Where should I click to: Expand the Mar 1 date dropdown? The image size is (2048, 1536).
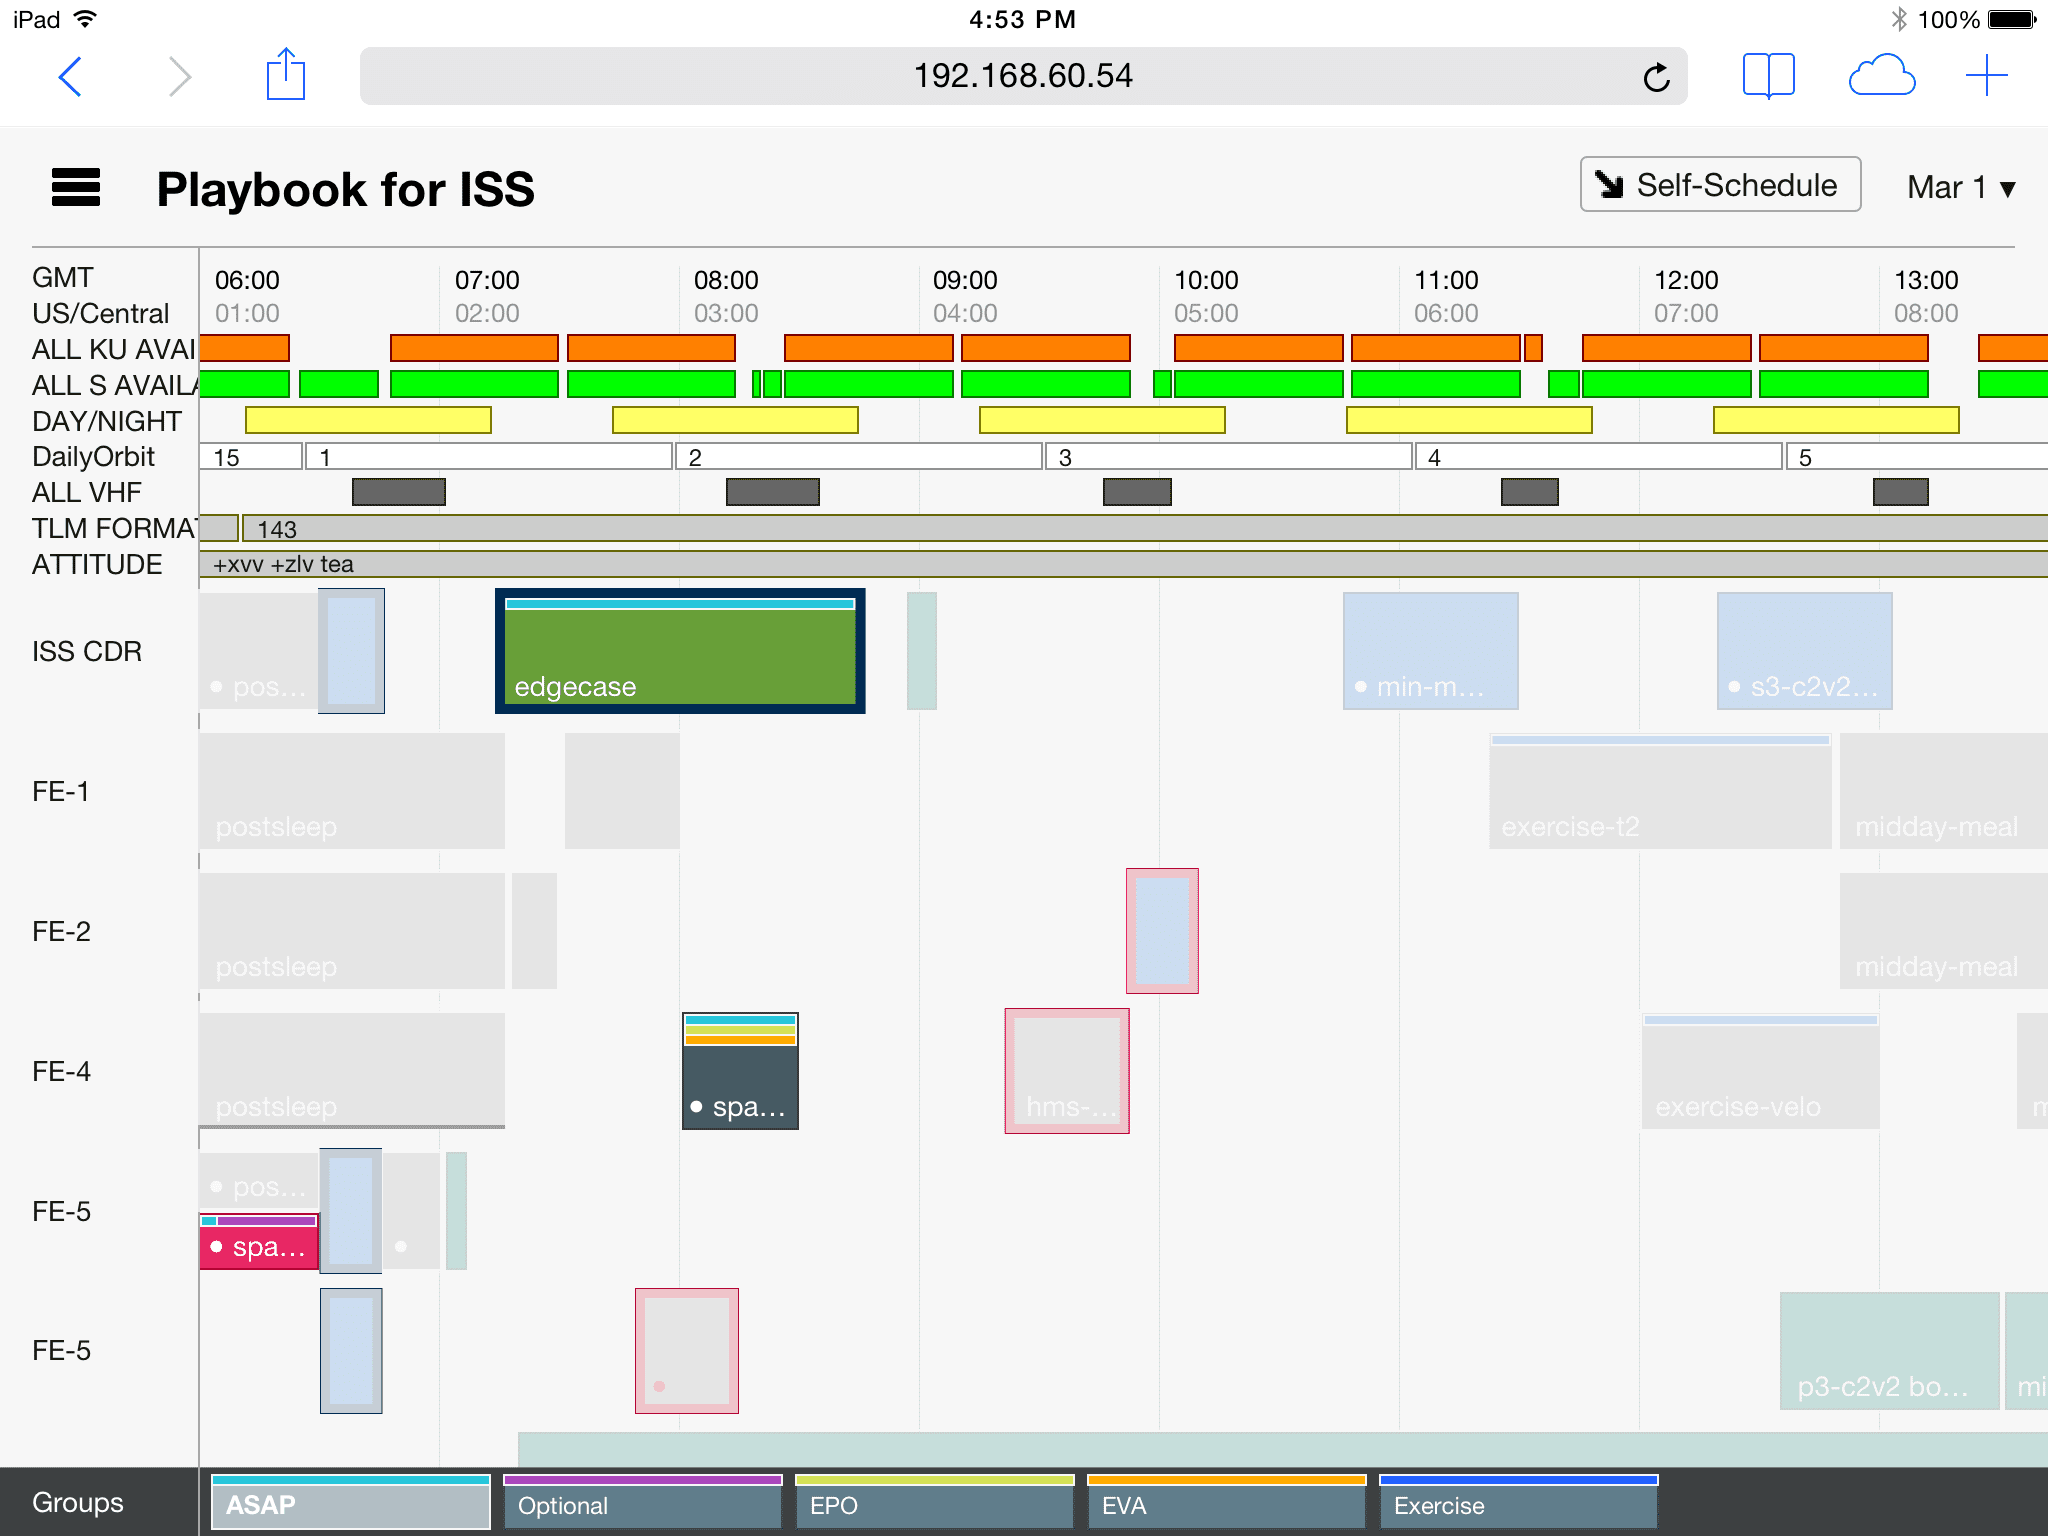click(x=1960, y=187)
